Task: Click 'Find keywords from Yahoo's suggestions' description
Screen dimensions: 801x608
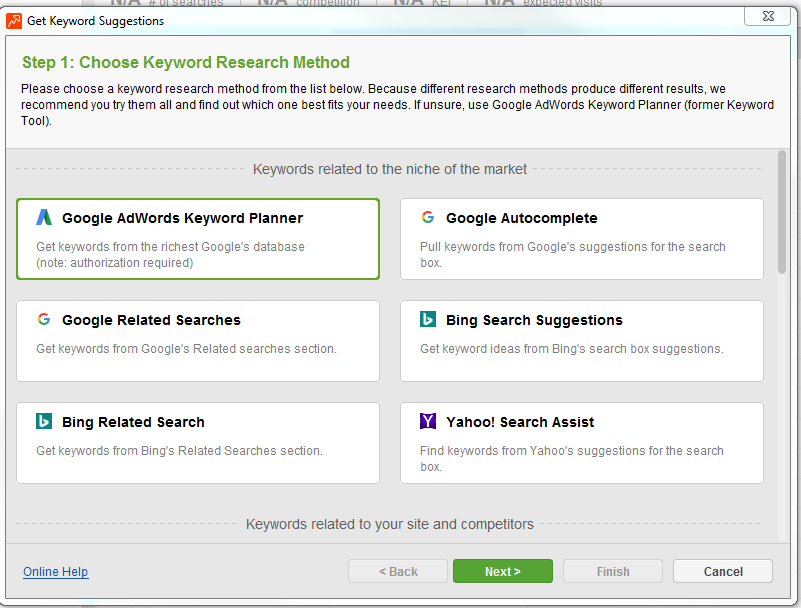Action: [x=572, y=458]
